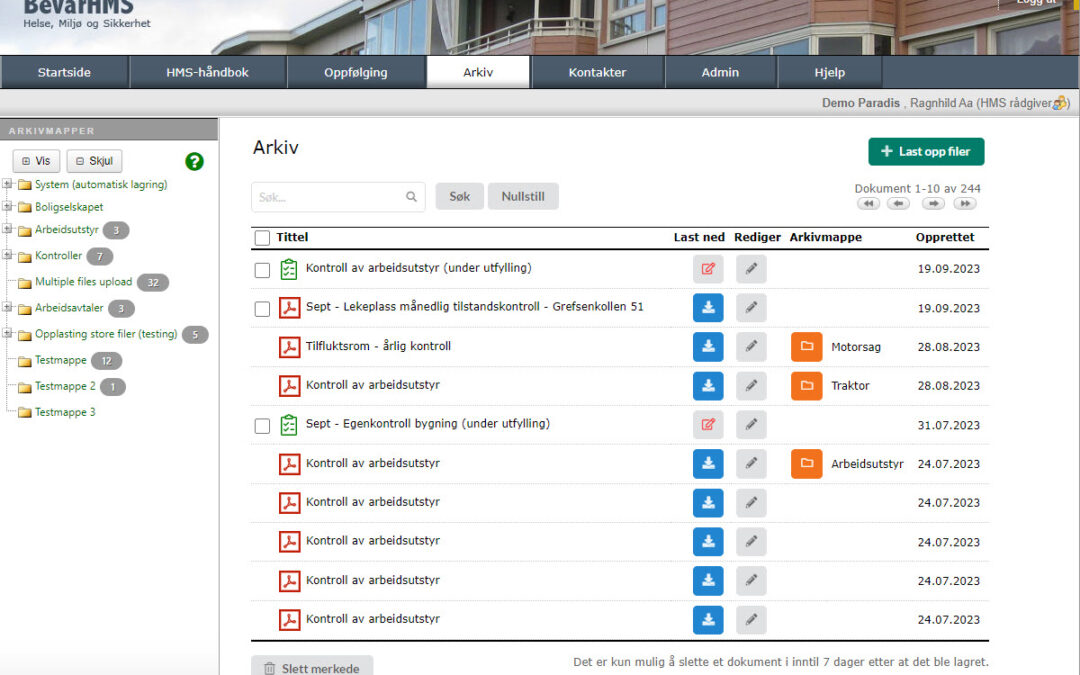The height and width of the screenshot is (675, 1080).
Task: Click into the Søk search field
Action: point(330,197)
